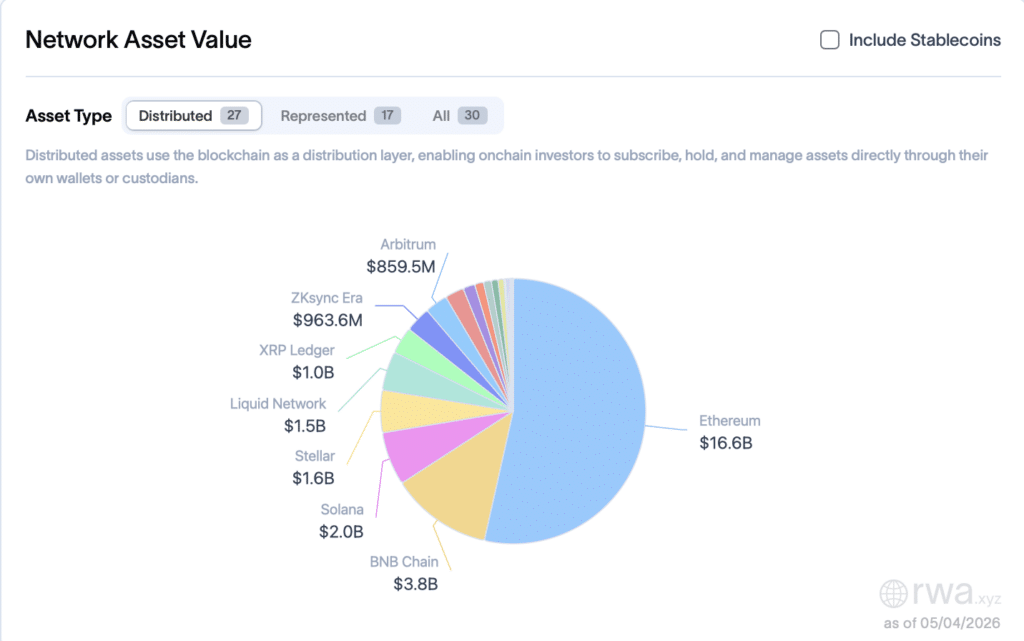Click the $3.8B value
Viewport: 1024px width, 641px height.
tap(415, 584)
